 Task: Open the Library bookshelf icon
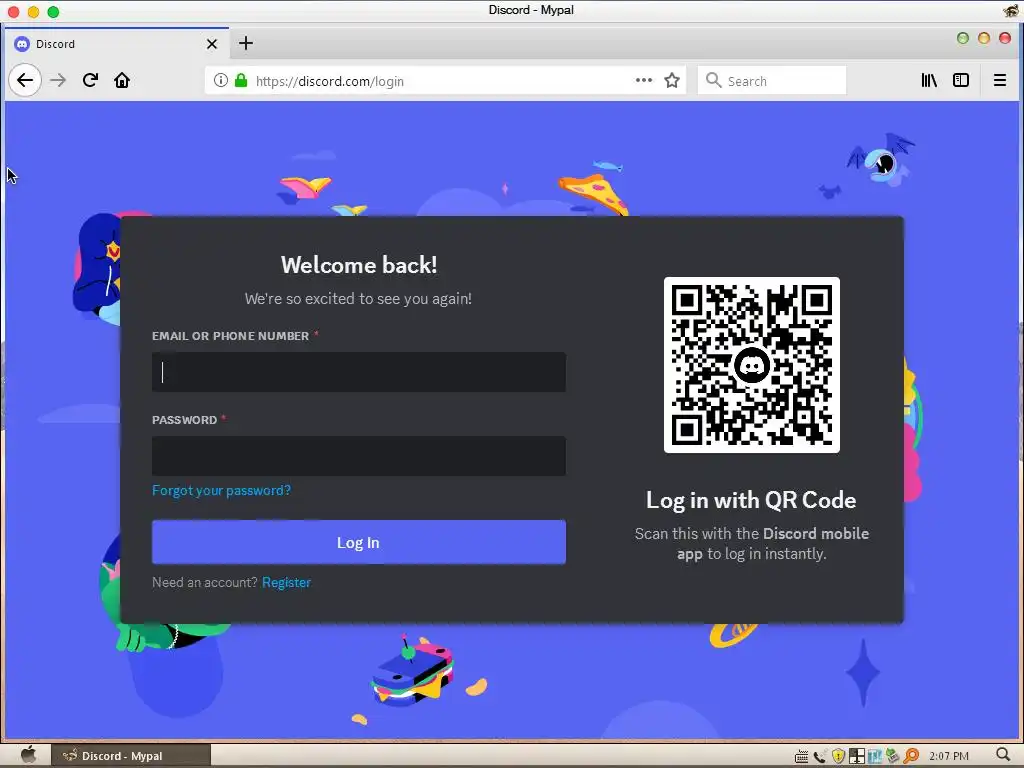pyautogui.click(x=929, y=80)
